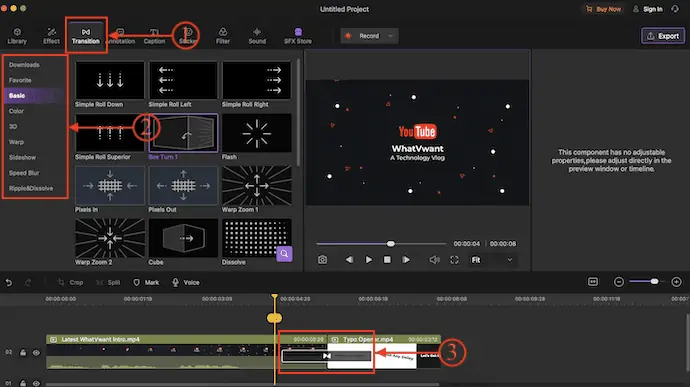The image size is (690, 387).
Task: Open the Filter tab
Action: (223, 36)
